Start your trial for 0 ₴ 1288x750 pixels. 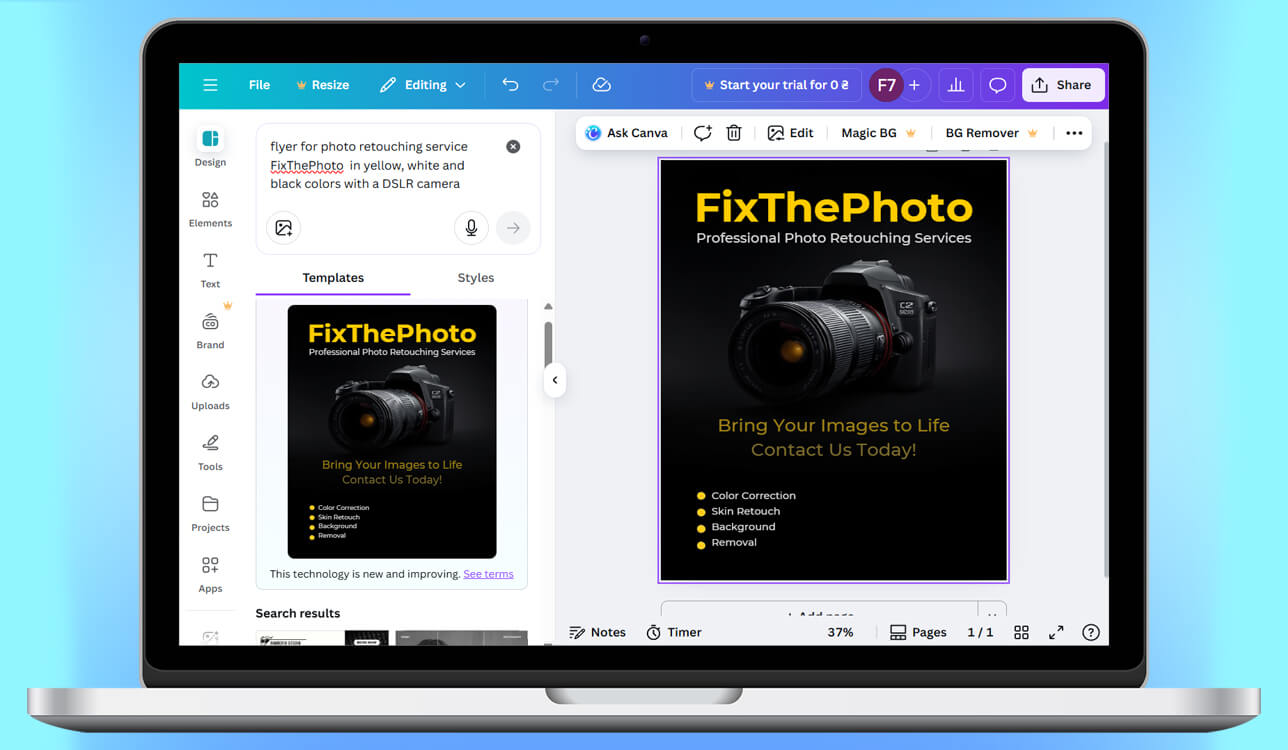click(x=777, y=85)
